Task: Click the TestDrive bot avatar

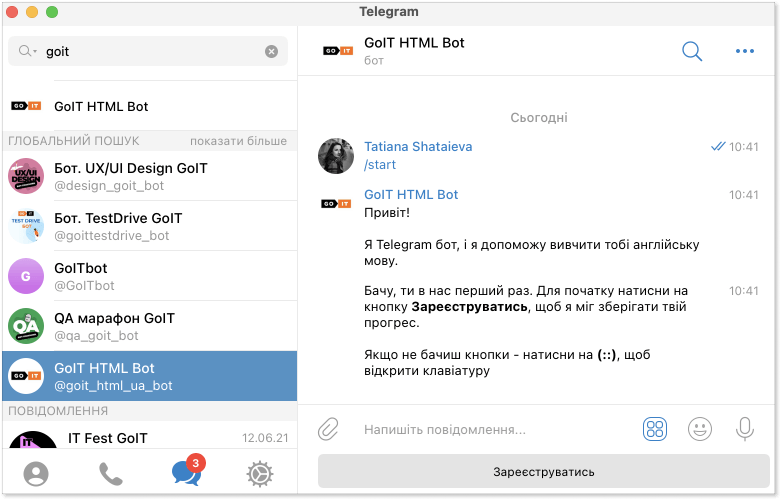Action: pos(26,226)
